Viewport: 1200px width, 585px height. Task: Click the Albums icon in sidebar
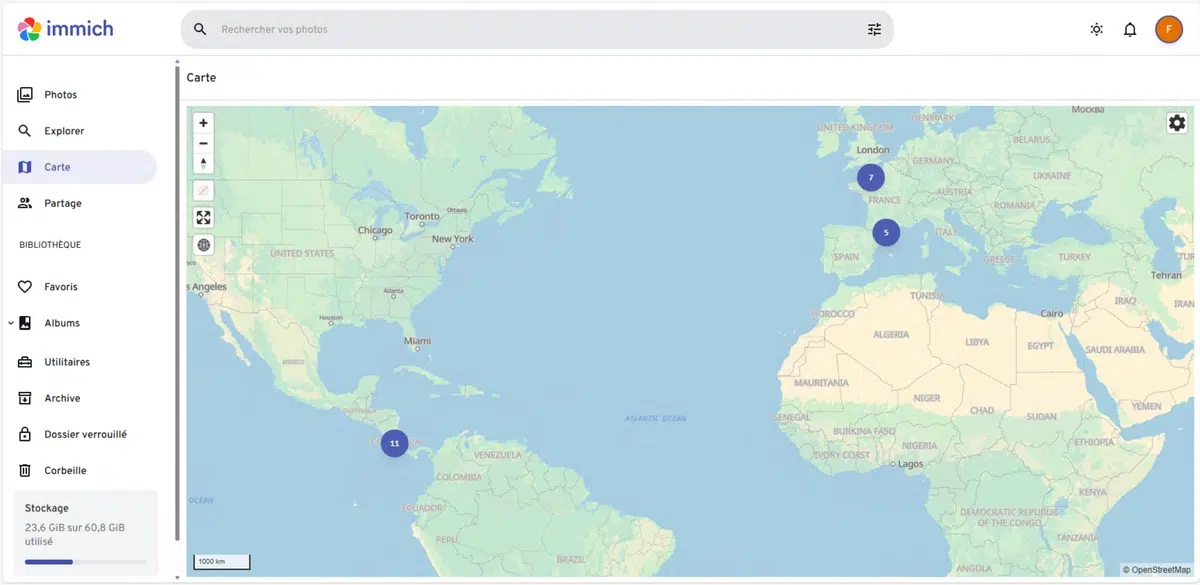pyautogui.click(x=25, y=323)
